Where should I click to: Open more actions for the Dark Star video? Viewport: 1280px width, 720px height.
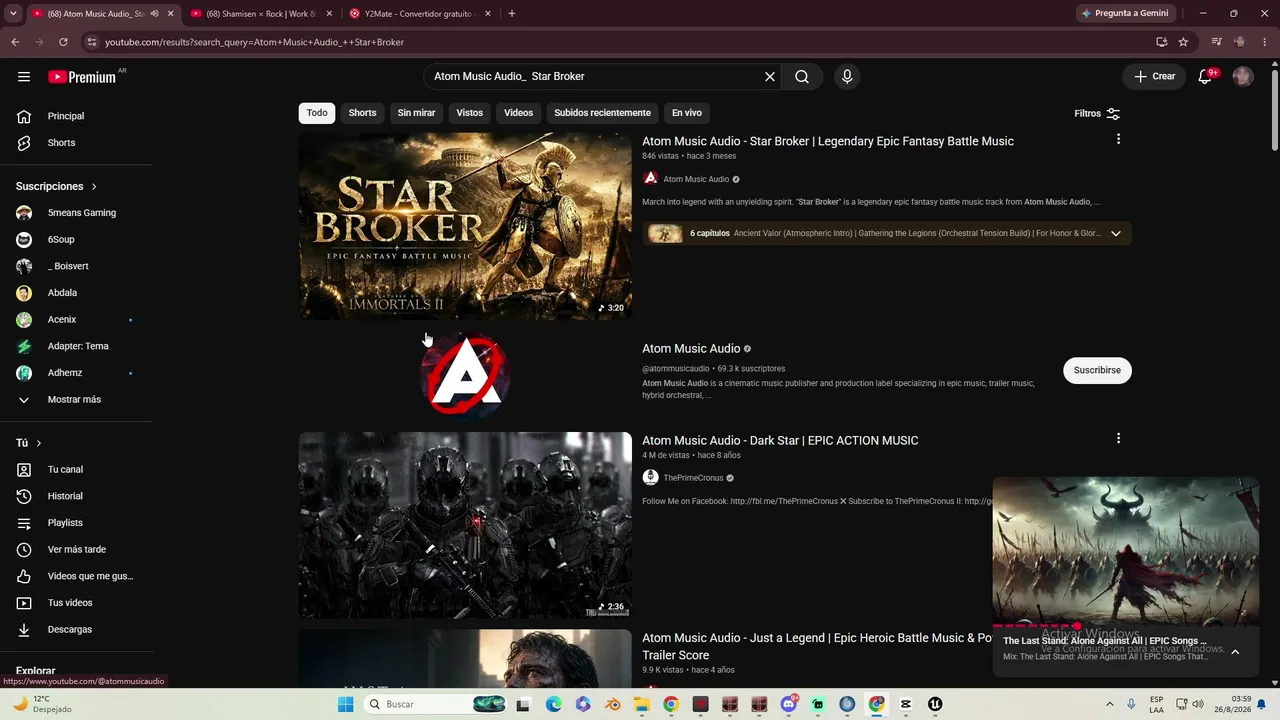point(1118,438)
